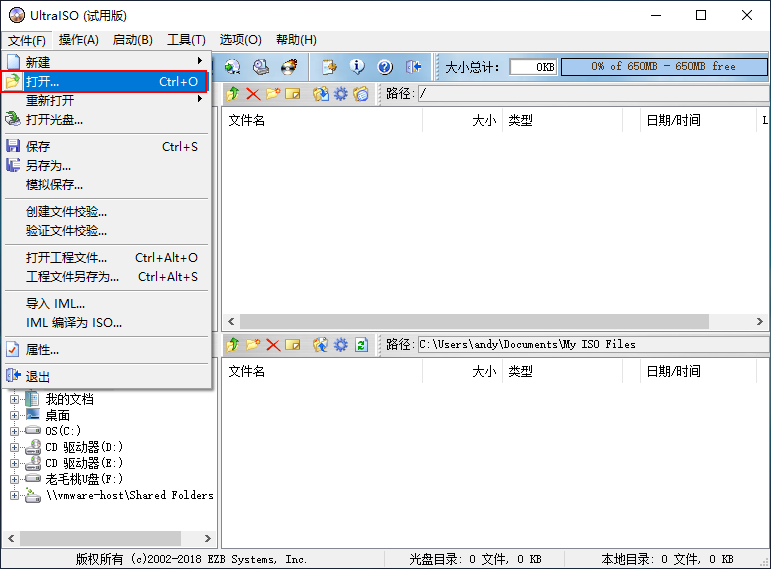Viewport: 771px width, 569px height.
Task: Select 另存为... menu entry
Action: point(48,165)
